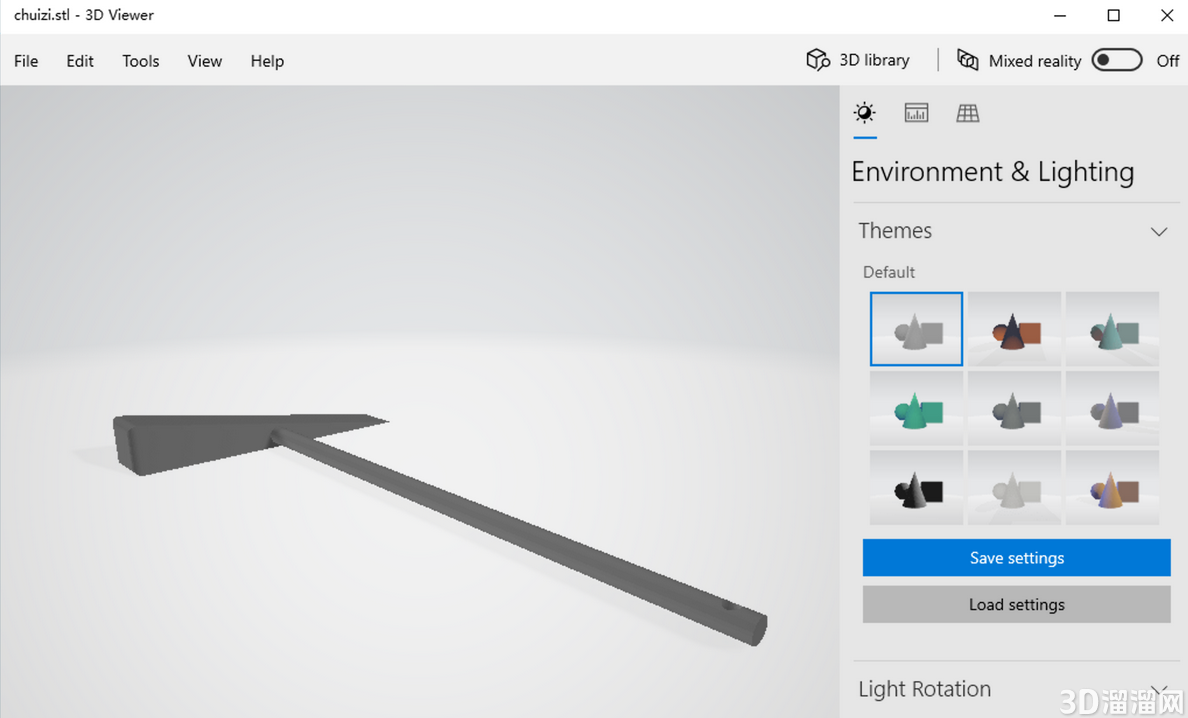Apply the green shapes theme thumbnail
Image resolution: width=1188 pixels, height=718 pixels.
point(916,409)
